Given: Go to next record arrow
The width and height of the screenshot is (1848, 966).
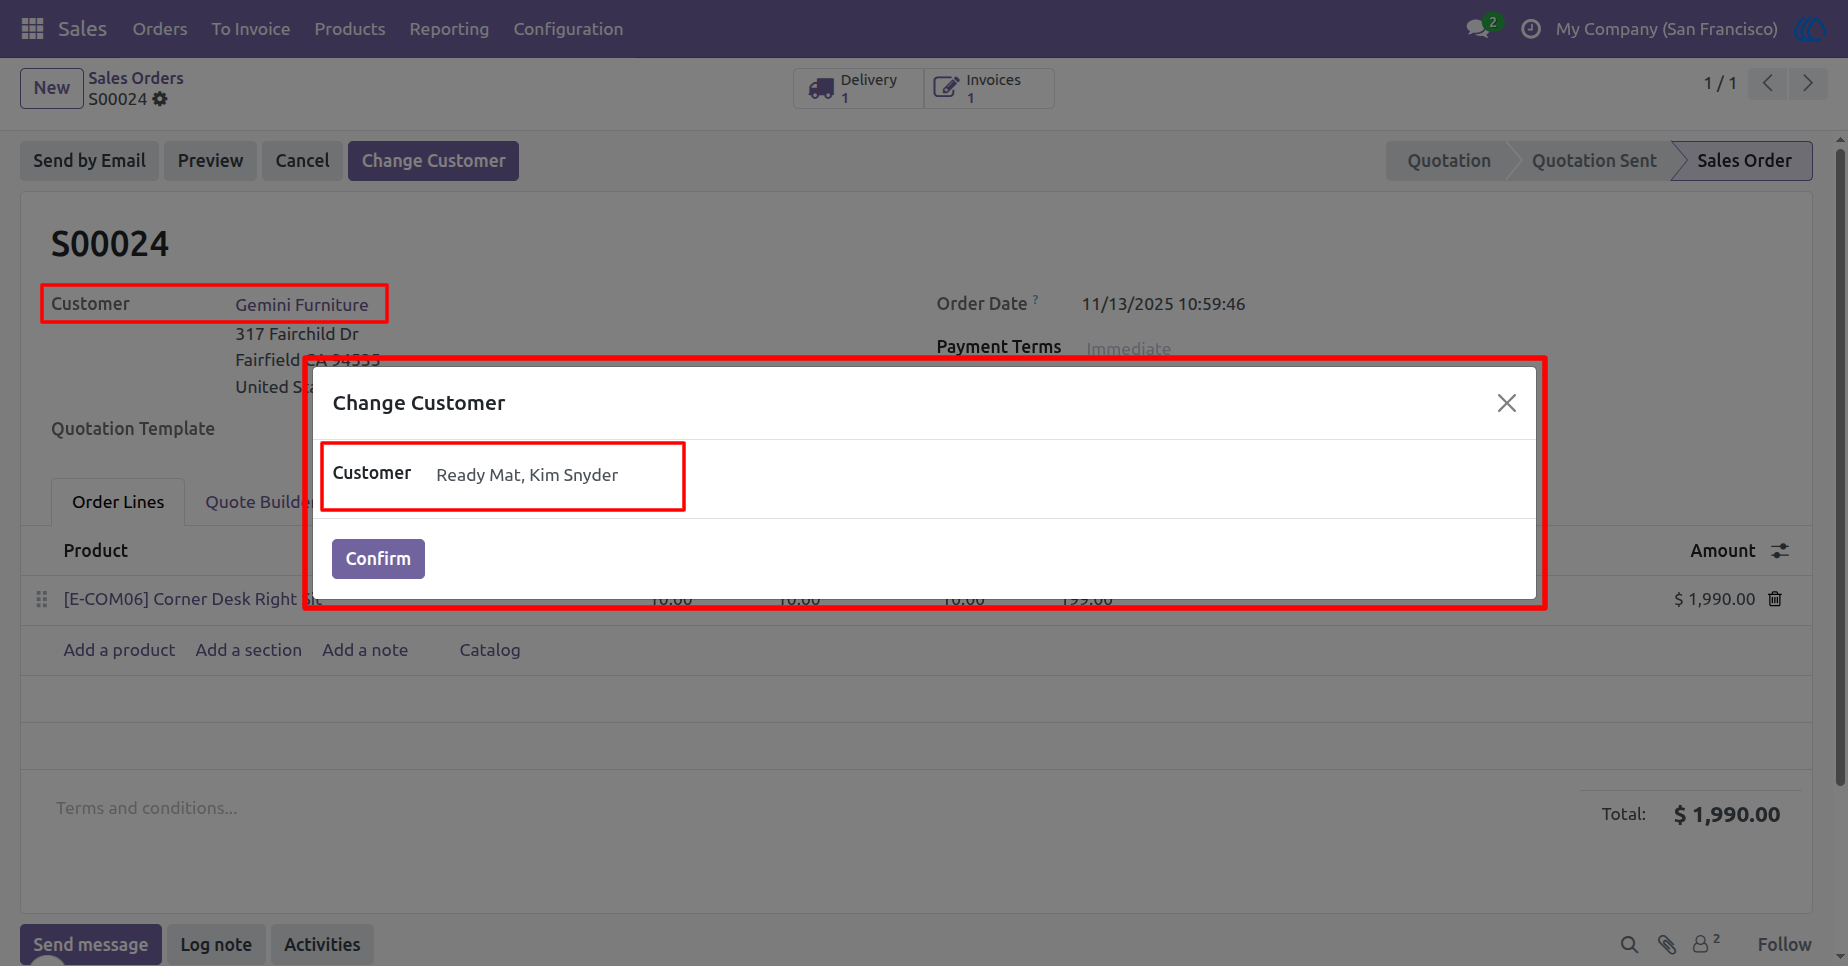Looking at the screenshot, I should point(1807,83).
